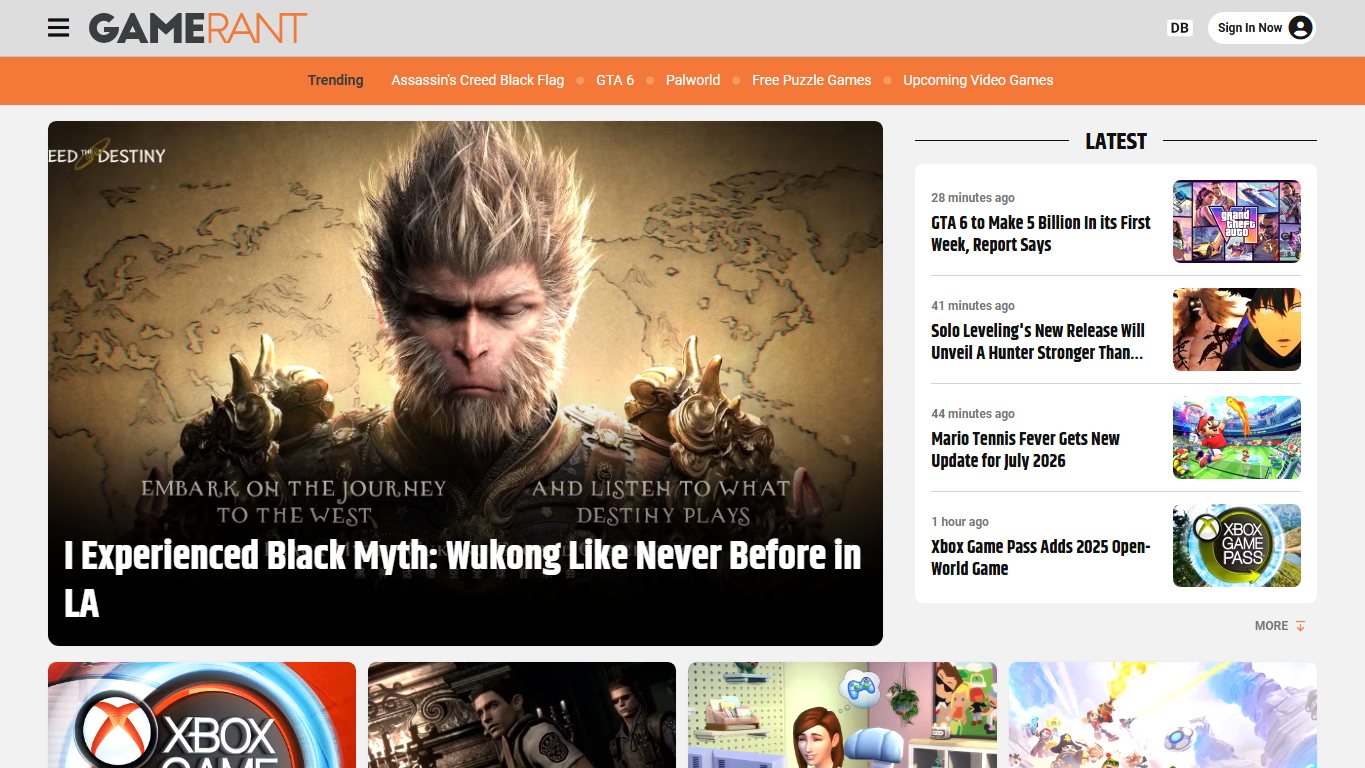Screen dimensions: 1365x768
Task: Select GTA 6 trending topic
Action: coord(615,80)
